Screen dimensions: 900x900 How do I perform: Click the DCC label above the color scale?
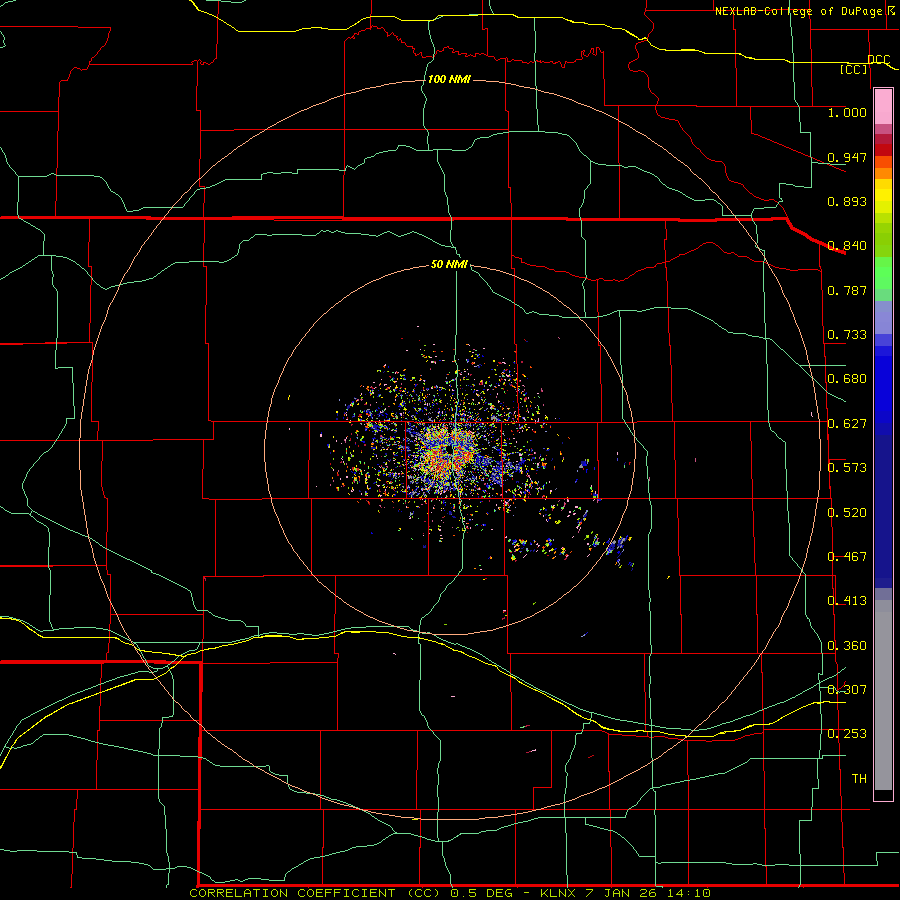879,60
